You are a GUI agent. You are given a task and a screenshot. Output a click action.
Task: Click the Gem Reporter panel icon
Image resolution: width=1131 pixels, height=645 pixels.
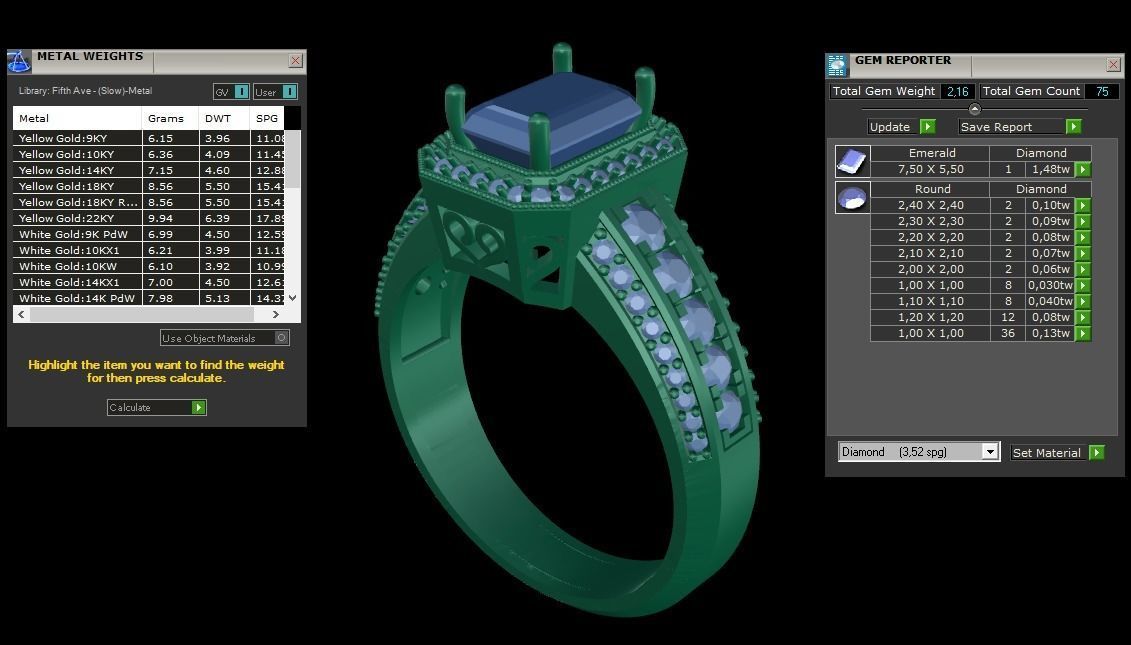pos(837,65)
